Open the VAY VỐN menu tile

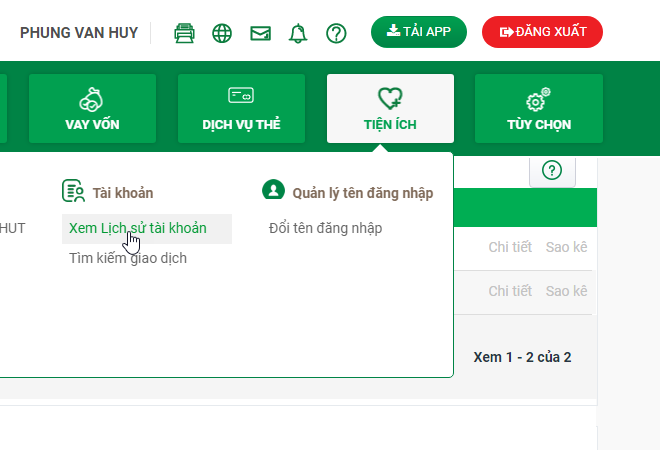(x=93, y=109)
